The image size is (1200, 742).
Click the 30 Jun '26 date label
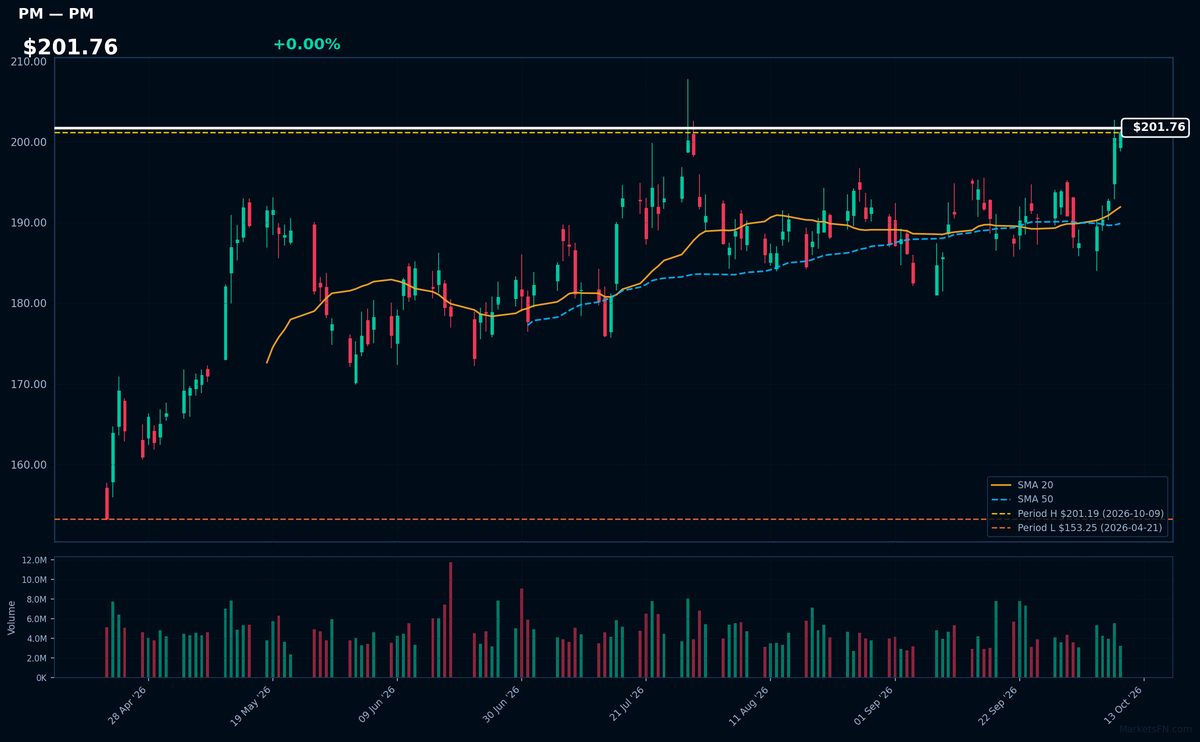pos(501,706)
